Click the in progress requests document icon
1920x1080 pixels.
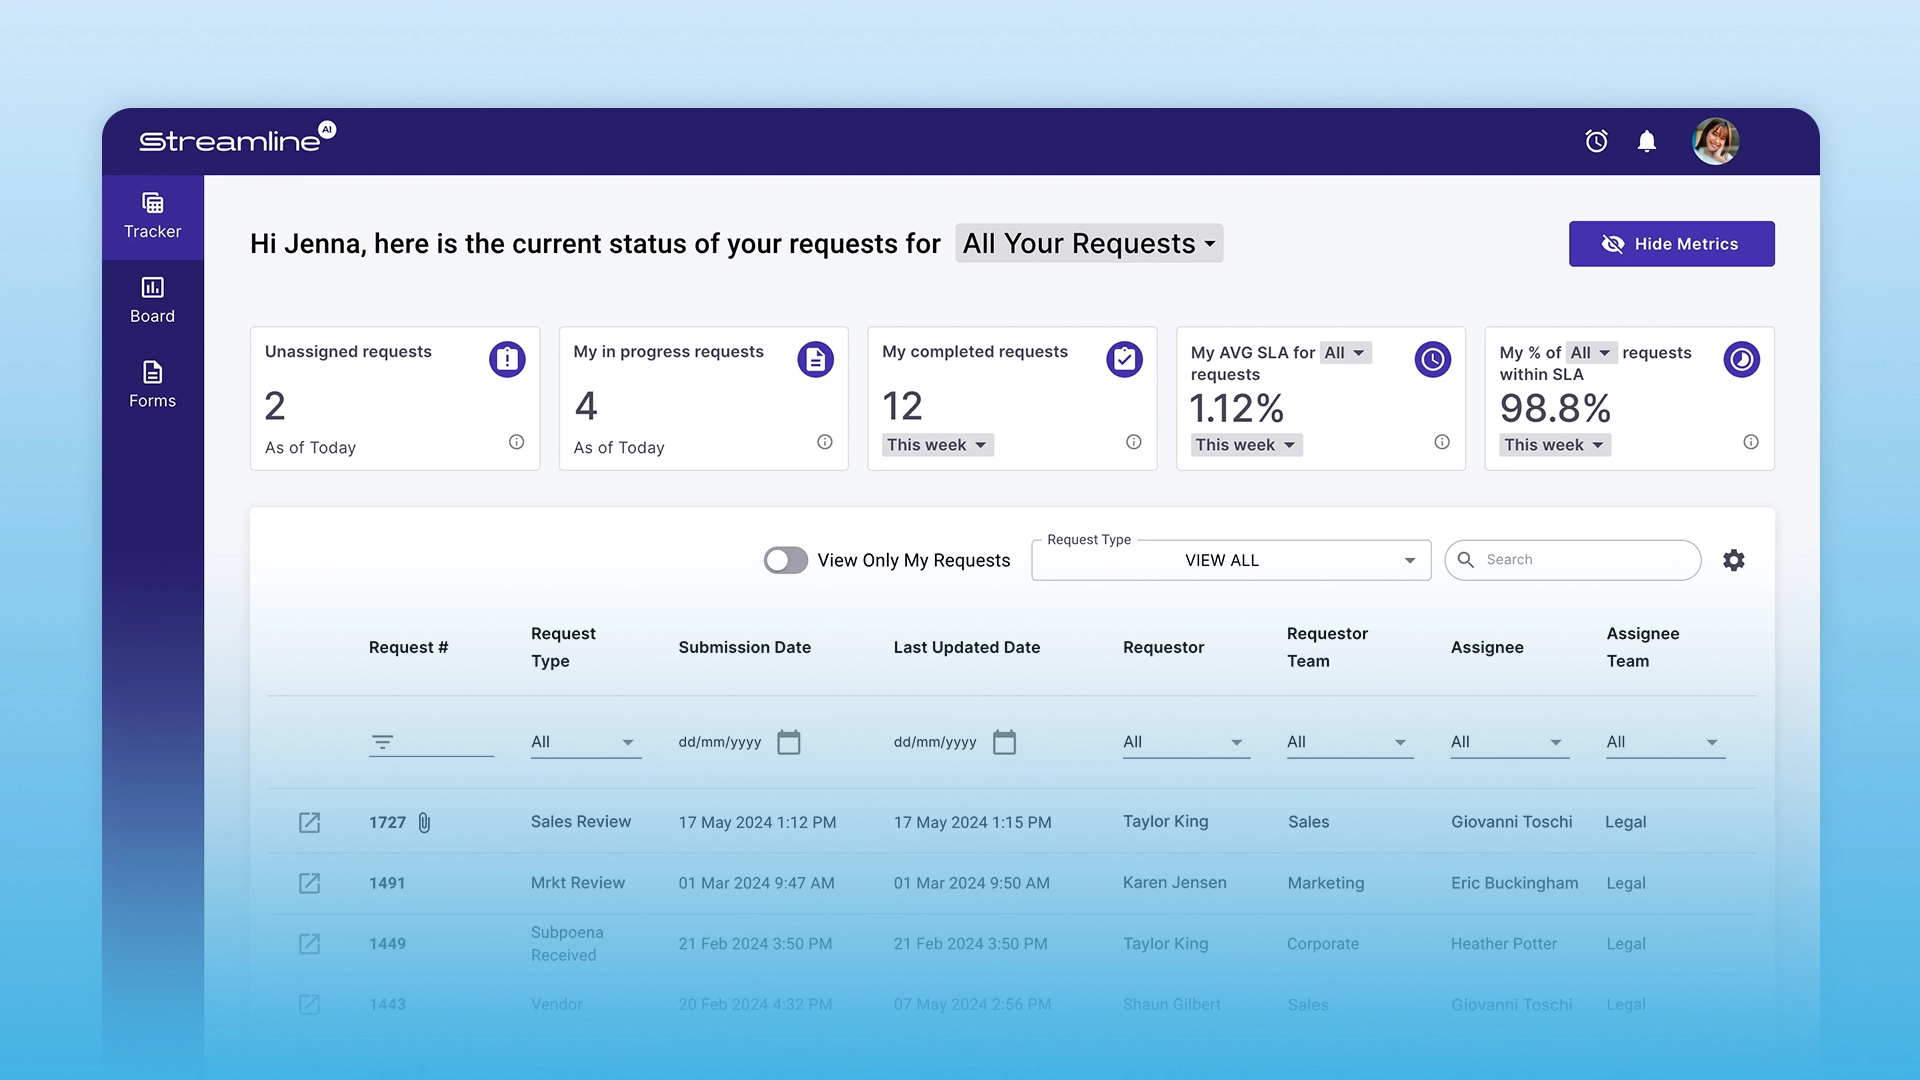pyautogui.click(x=815, y=359)
